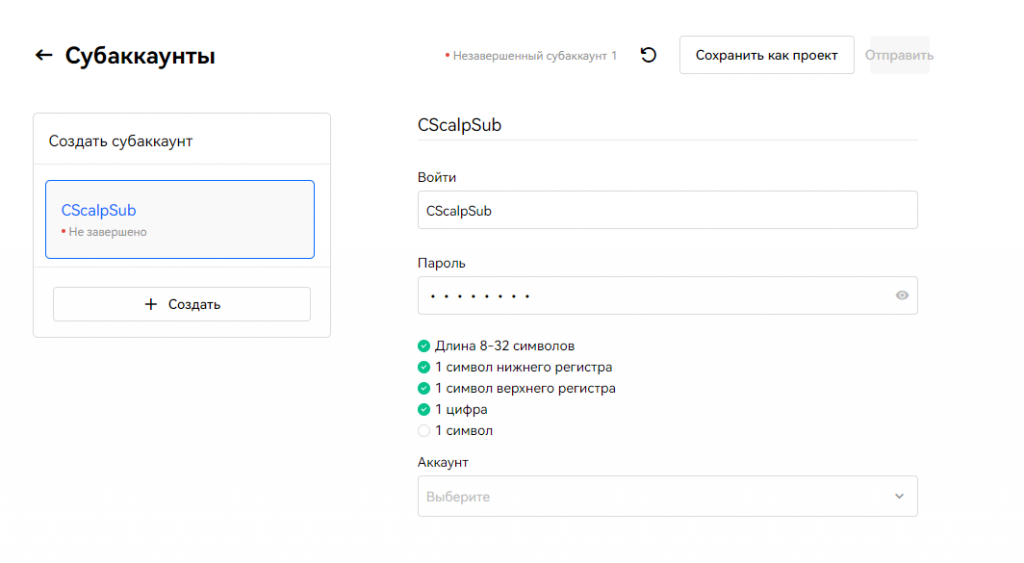Image resolution: width=1024 pixels, height=563 pixels.
Task: Click the green check beside 1 цифра
Action: [x=424, y=410]
